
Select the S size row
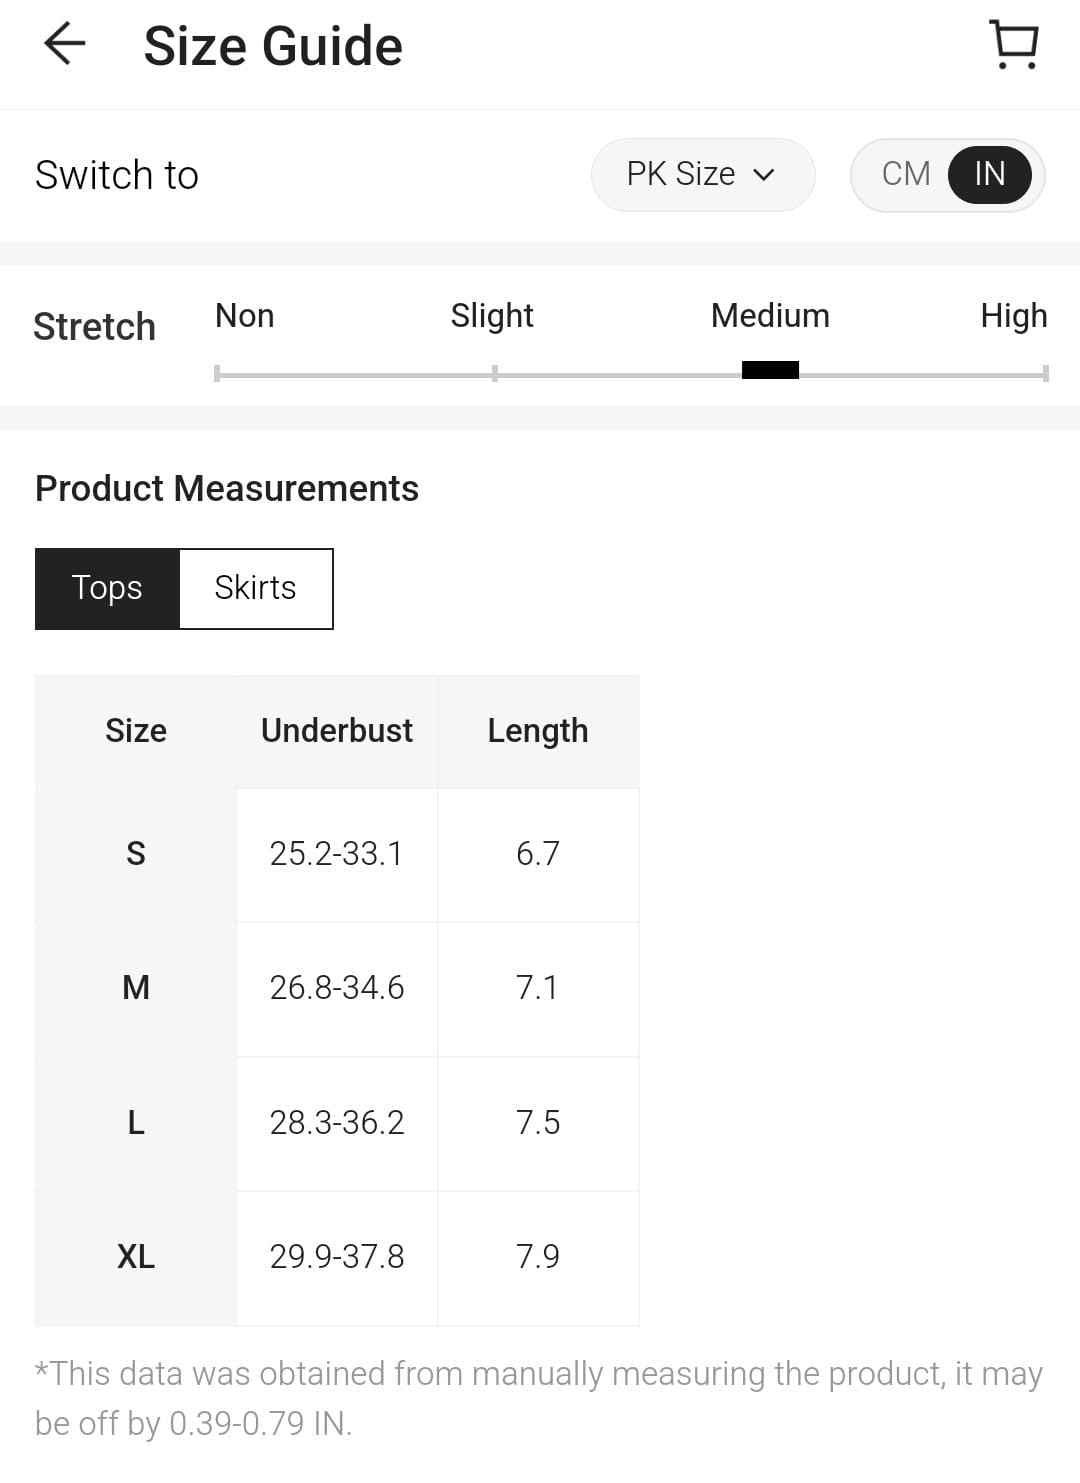coord(136,854)
